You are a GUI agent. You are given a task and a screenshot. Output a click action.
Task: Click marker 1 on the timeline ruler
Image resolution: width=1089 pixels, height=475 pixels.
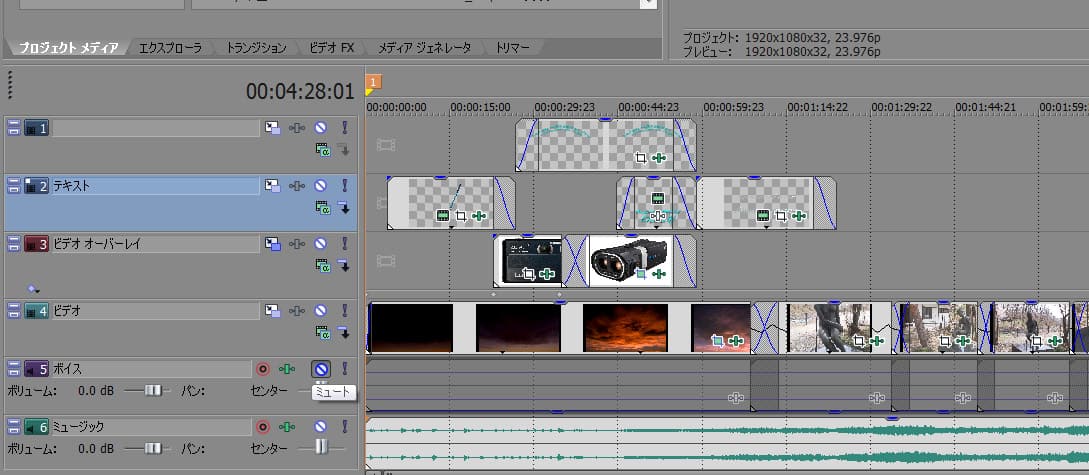pyautogui.click(x=373, y=82)
